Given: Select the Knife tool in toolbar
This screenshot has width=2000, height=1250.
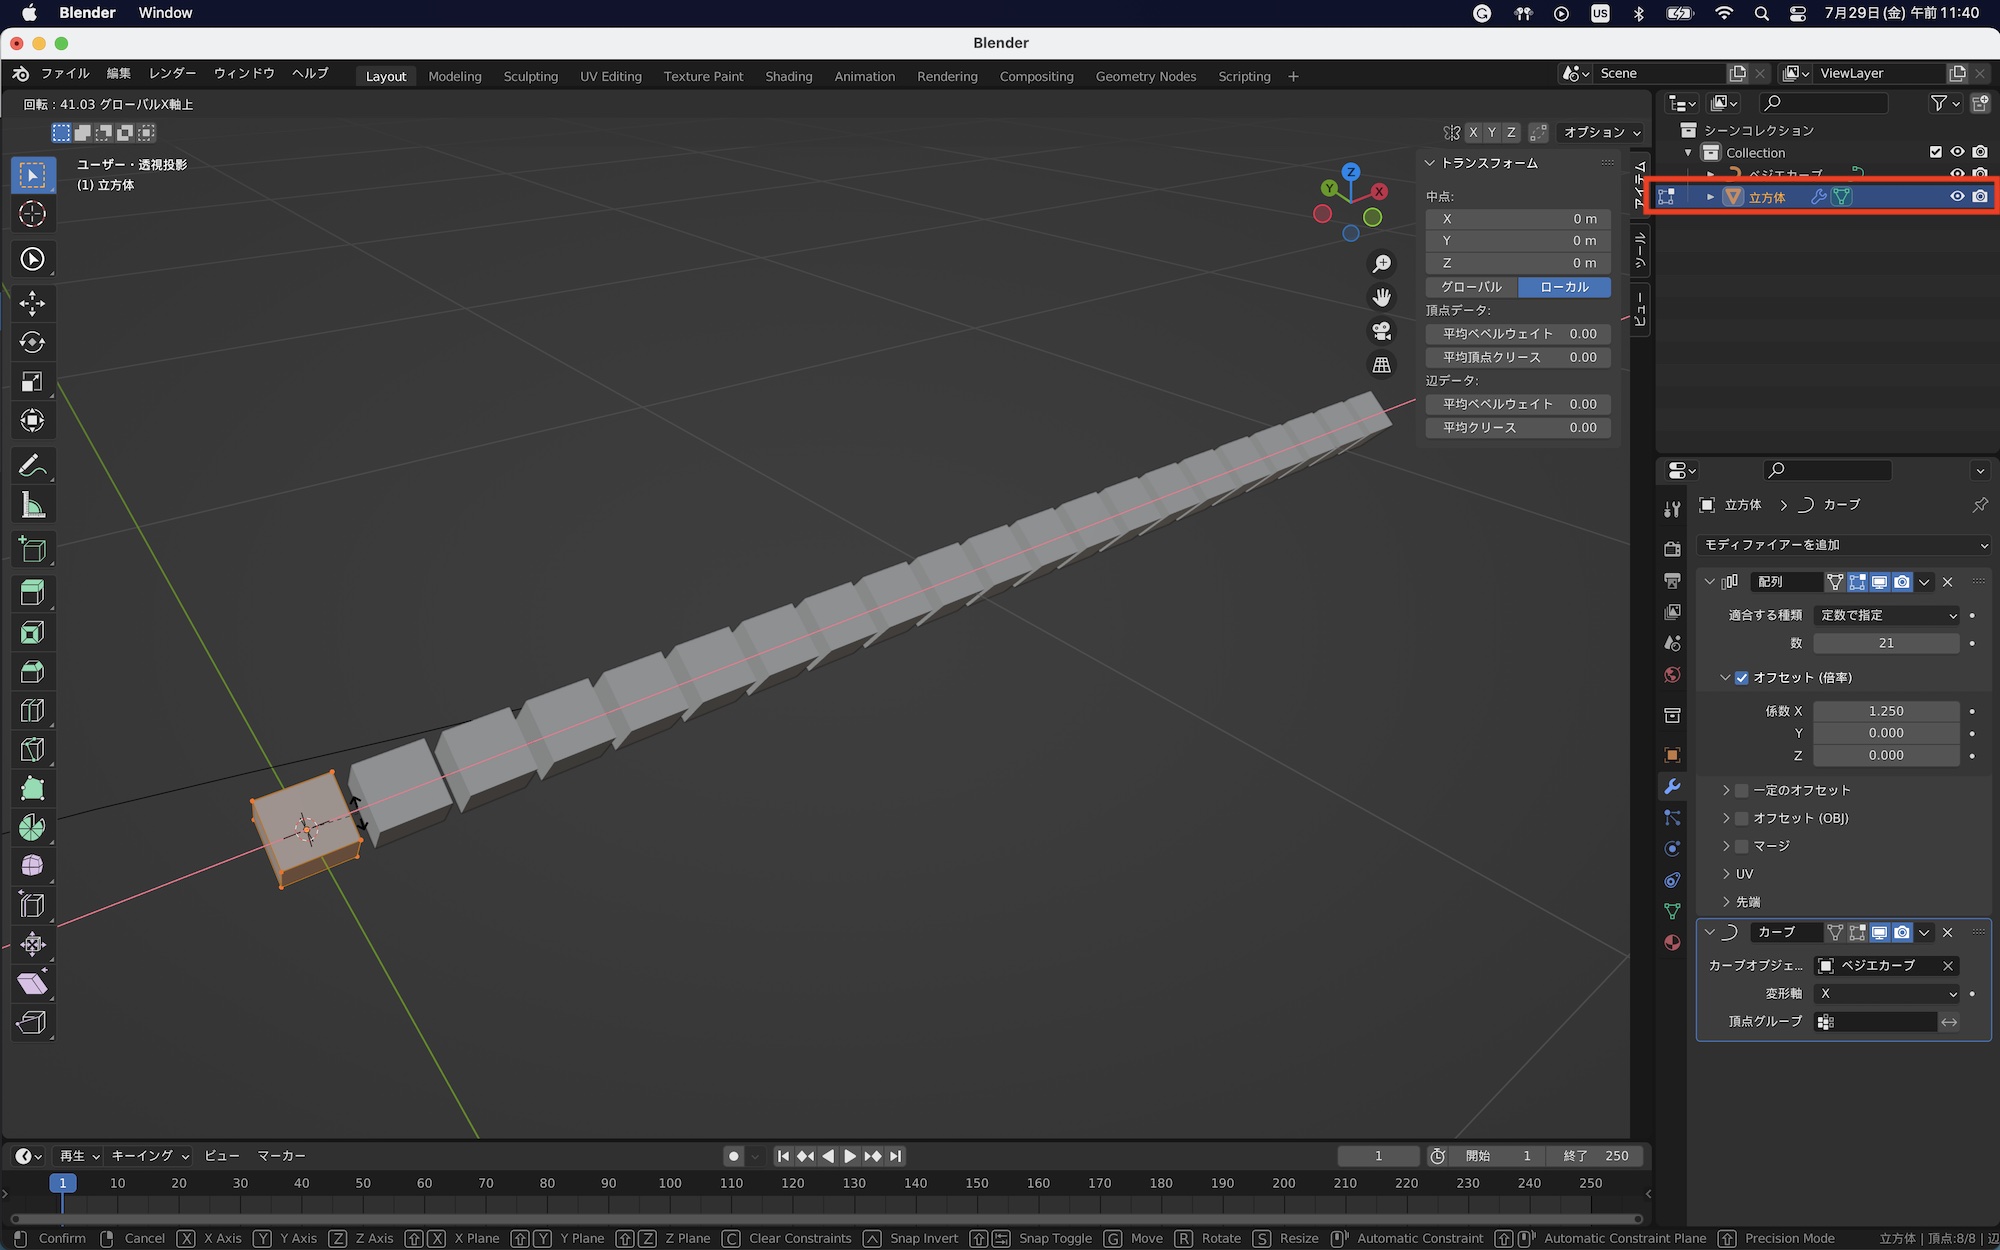Looking at the screenshot, I should point(32,749).
